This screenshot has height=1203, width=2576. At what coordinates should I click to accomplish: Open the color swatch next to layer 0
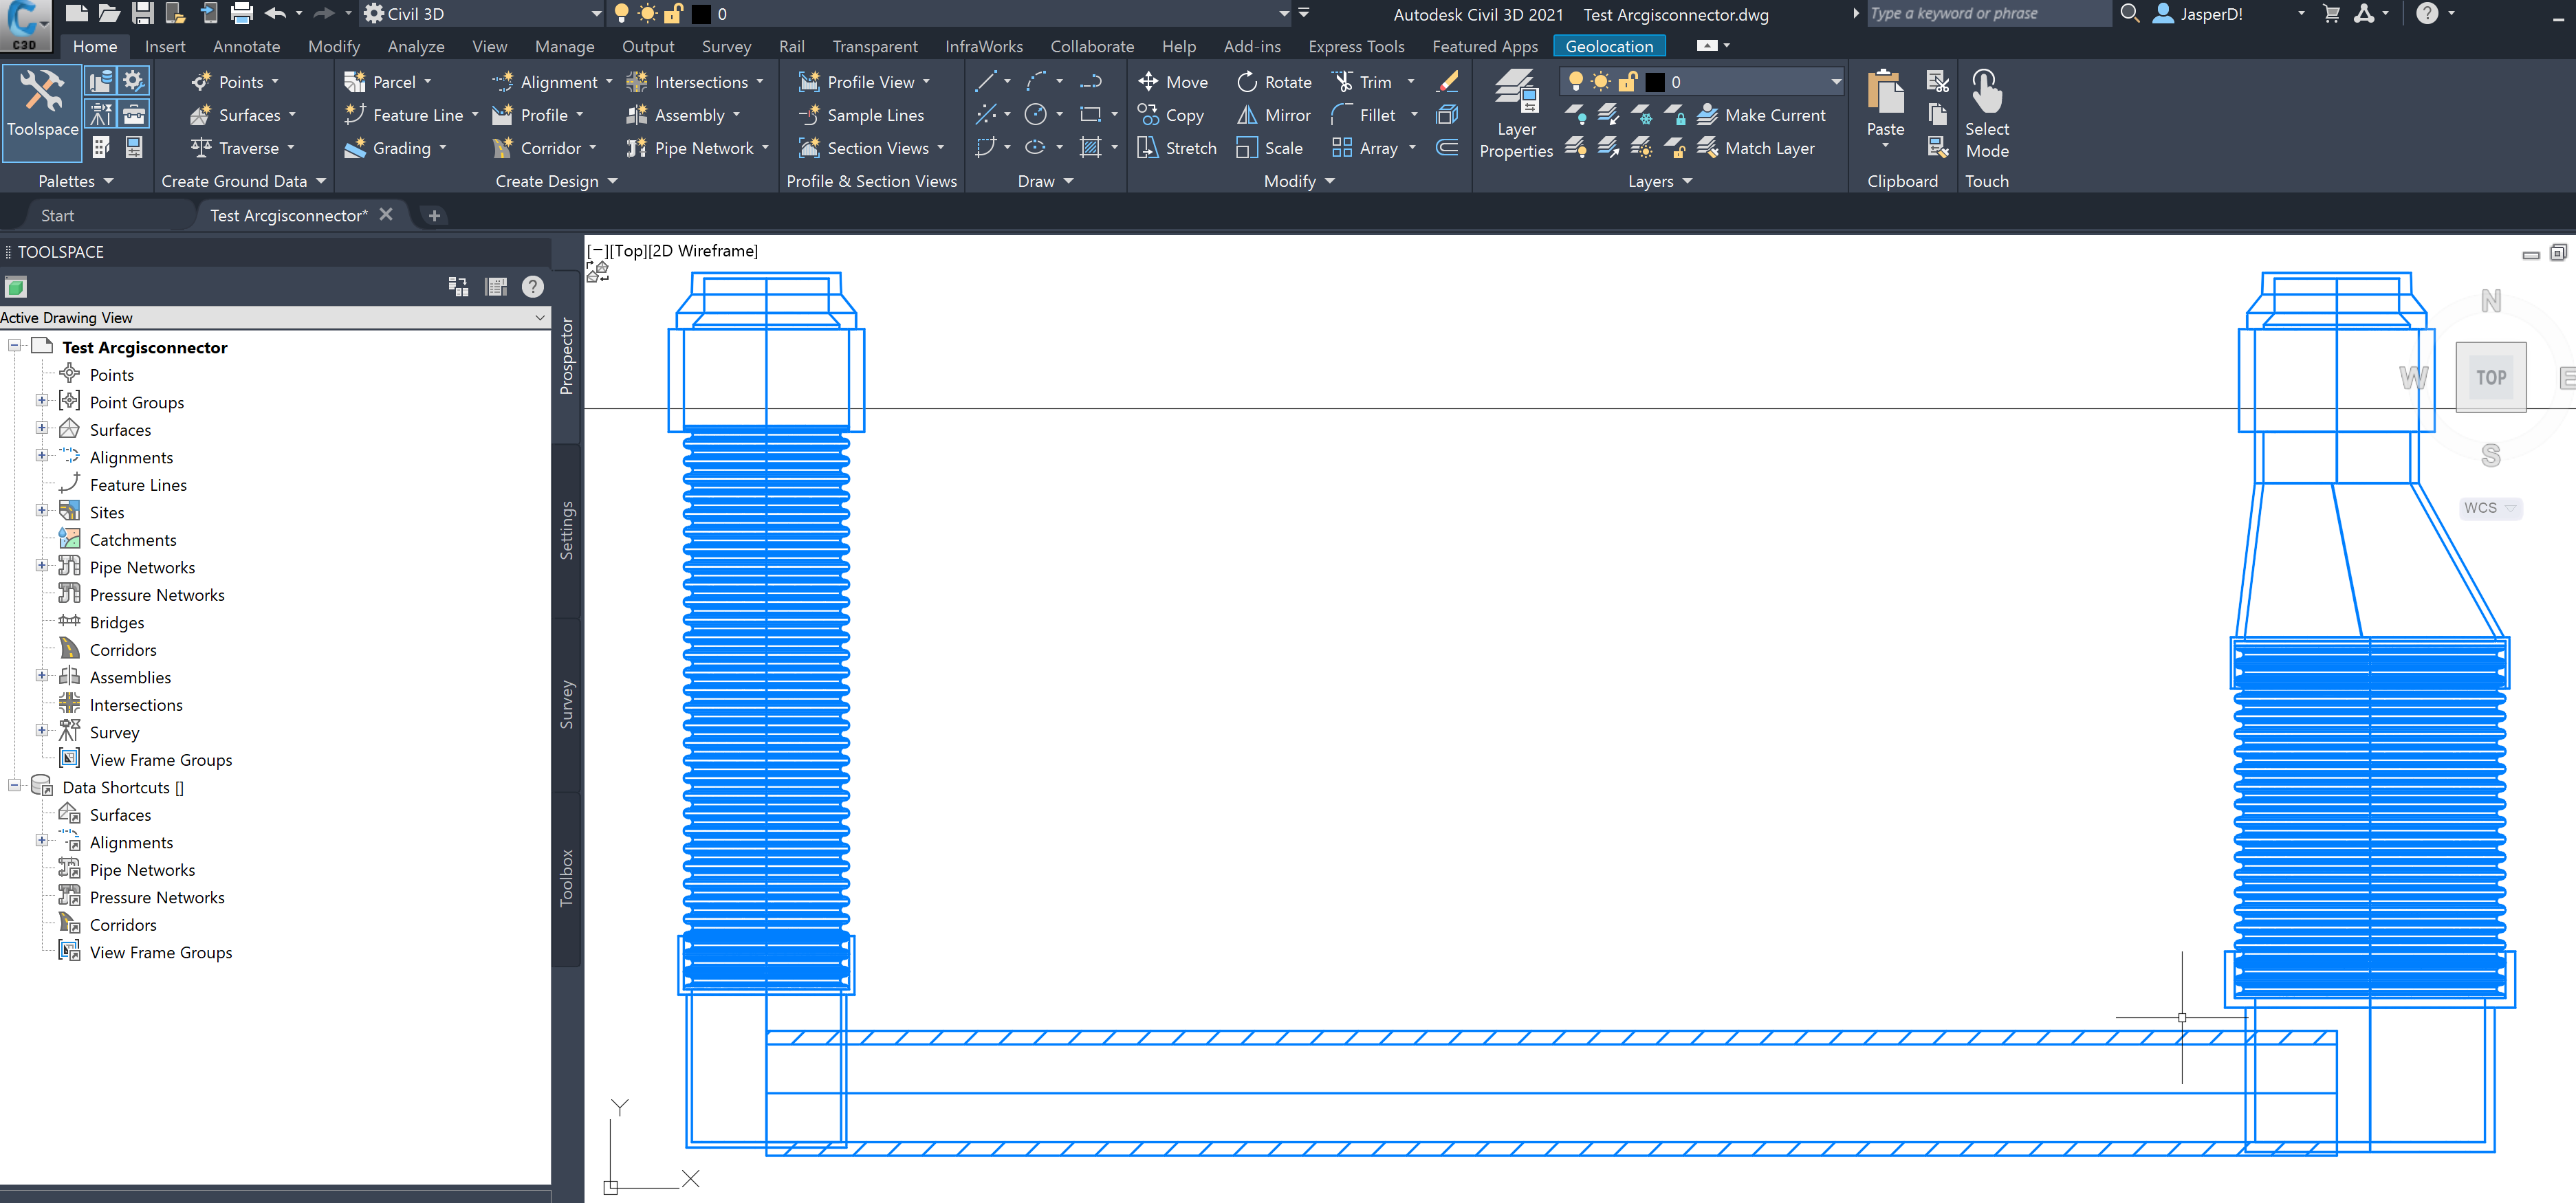pyautogui.click(x=1655, y=81)
